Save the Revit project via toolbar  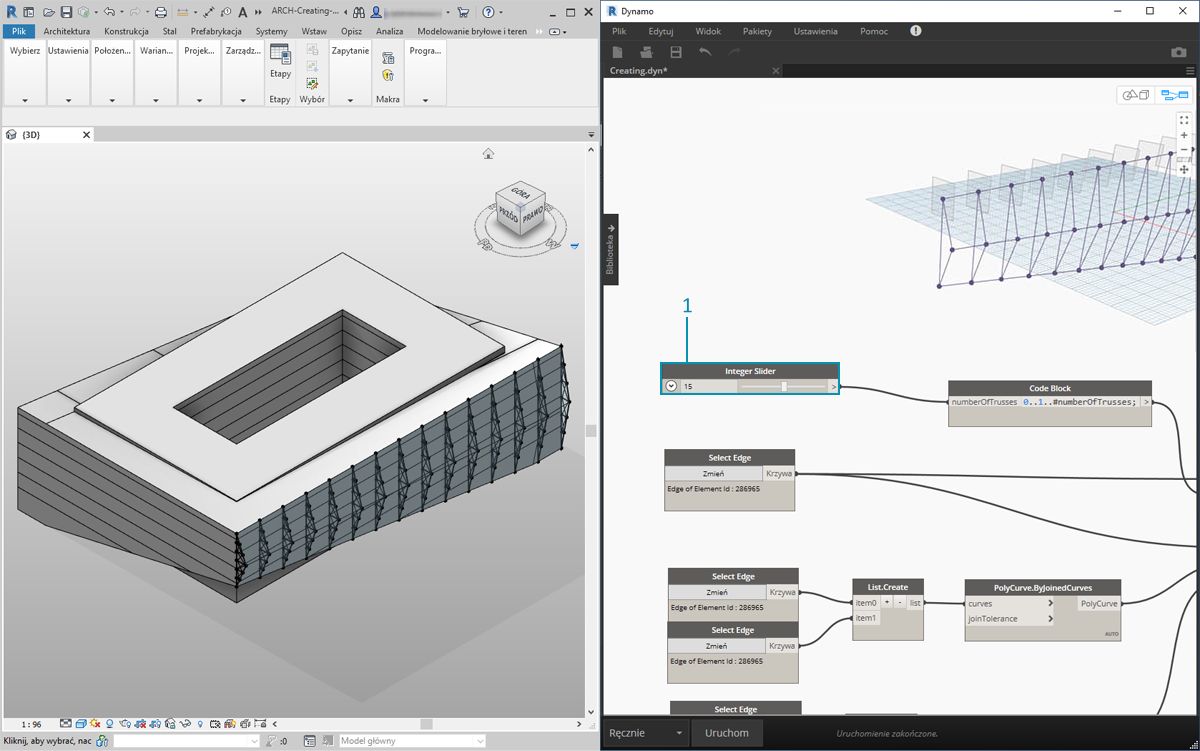pyautogui.click(x=66, y=12)
